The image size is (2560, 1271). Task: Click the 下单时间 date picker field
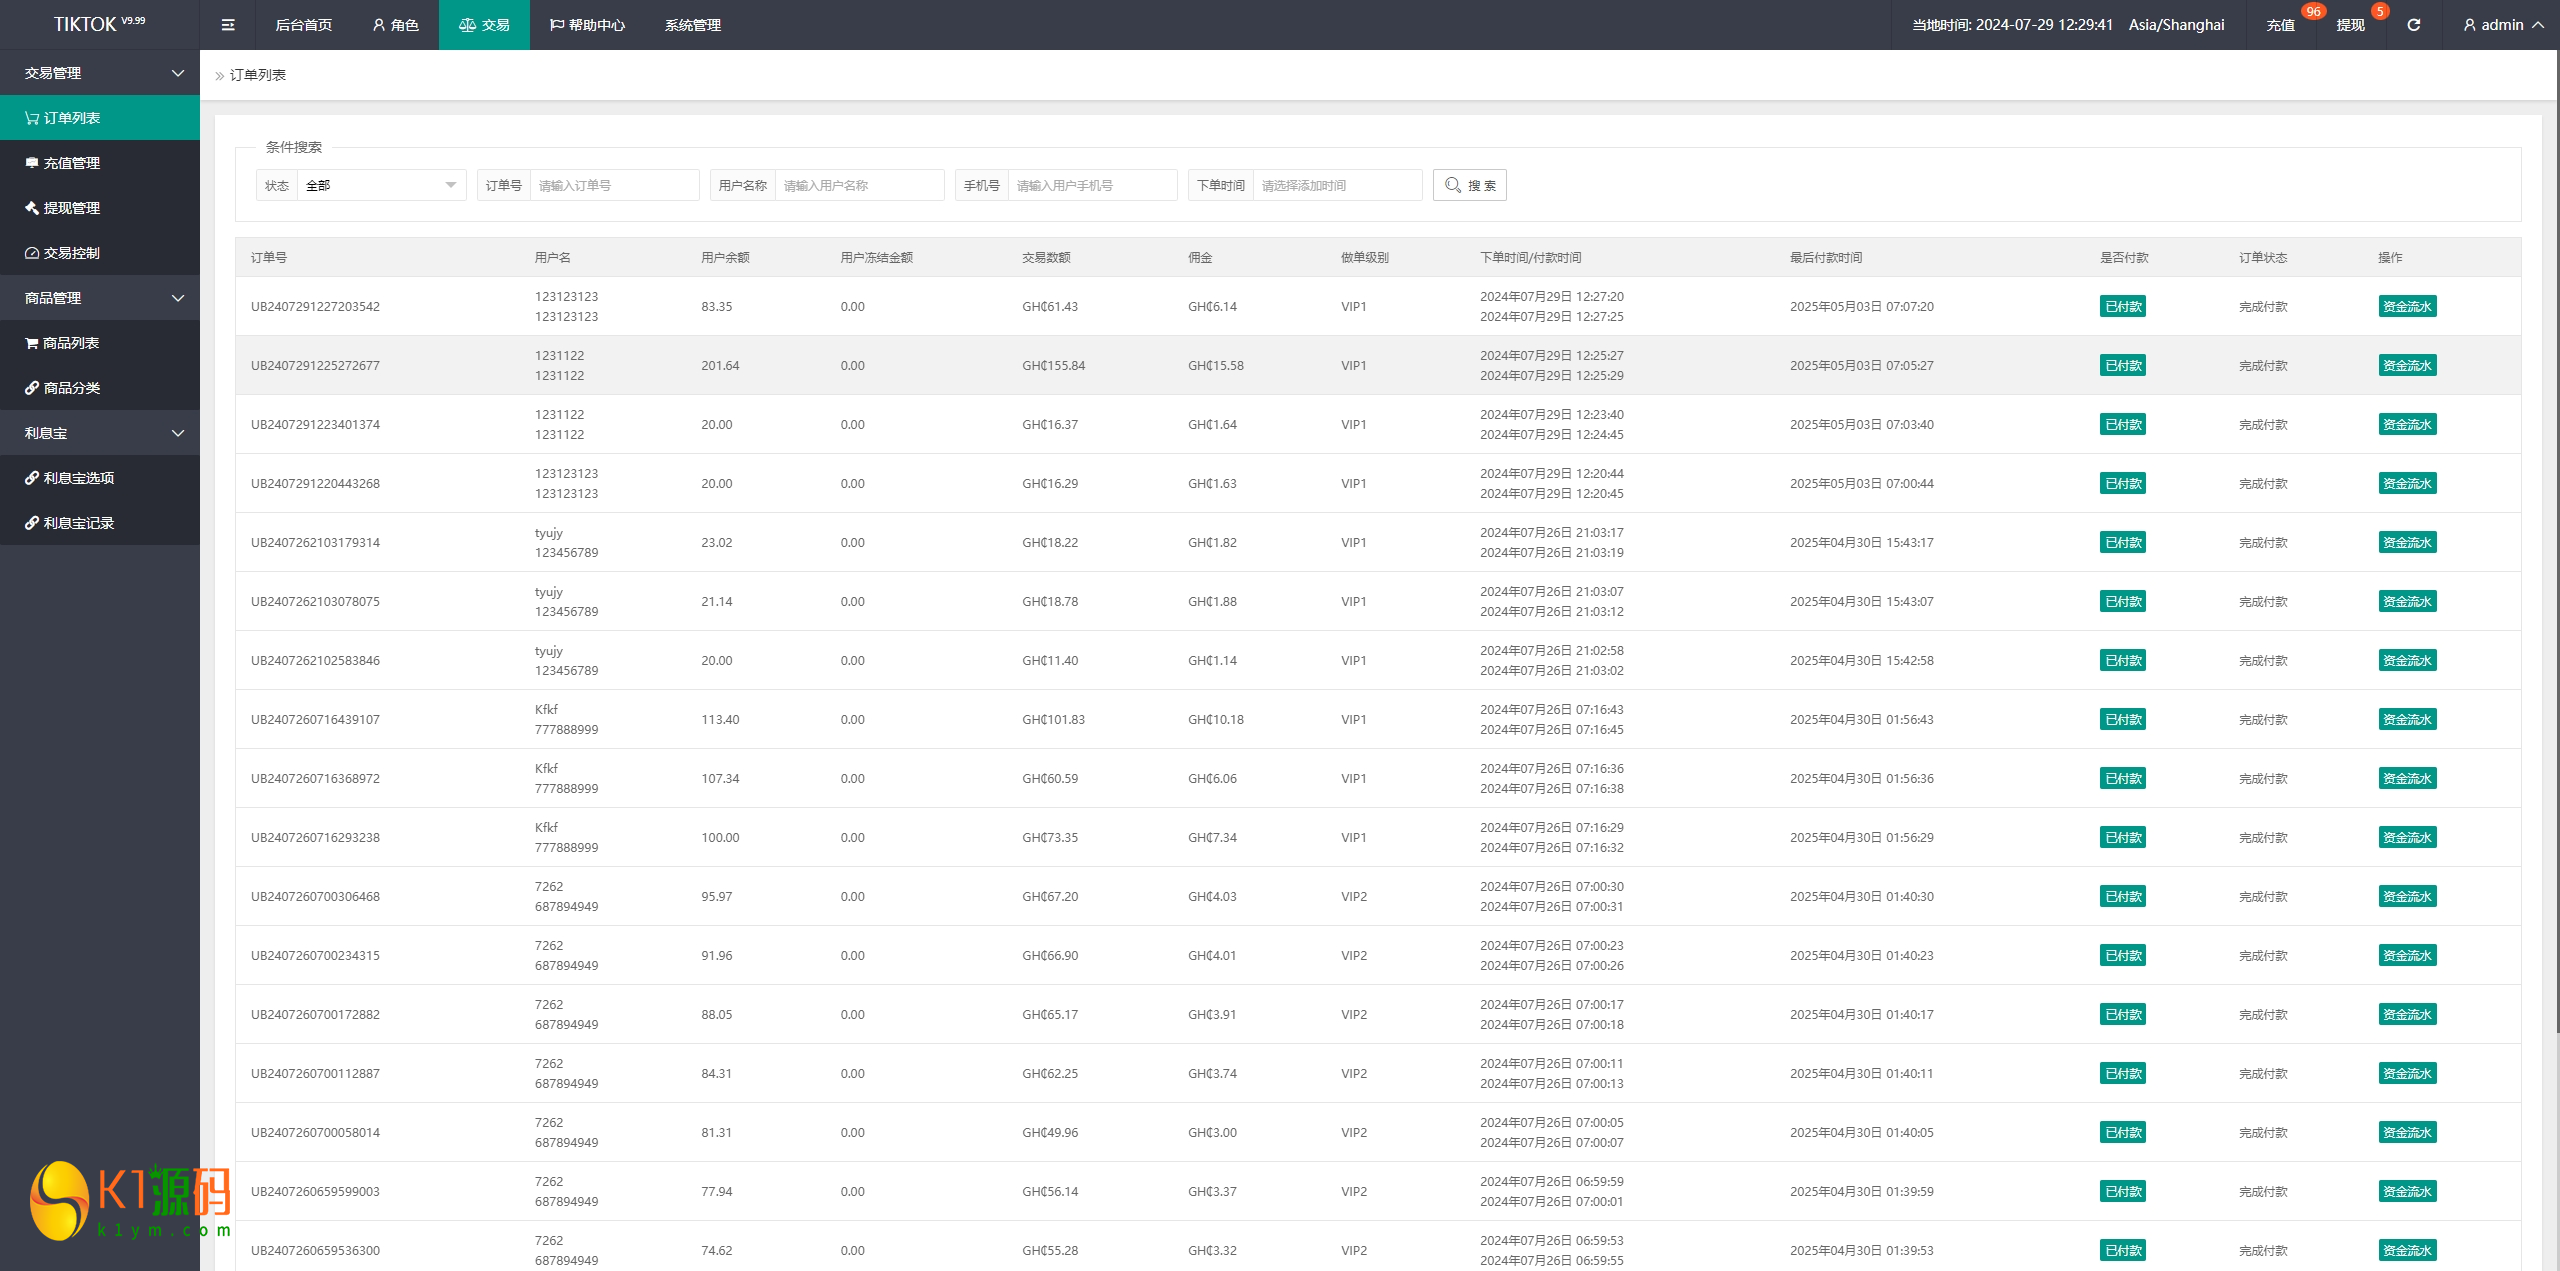1336,185
